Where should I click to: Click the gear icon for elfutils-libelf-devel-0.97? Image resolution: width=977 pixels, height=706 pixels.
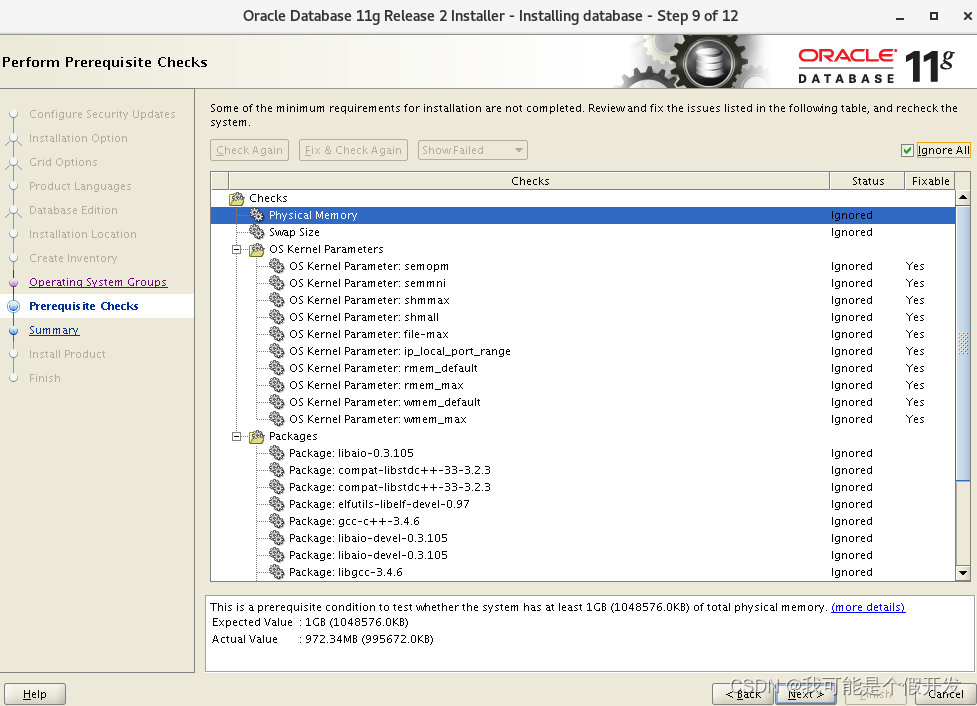(277, 504)
